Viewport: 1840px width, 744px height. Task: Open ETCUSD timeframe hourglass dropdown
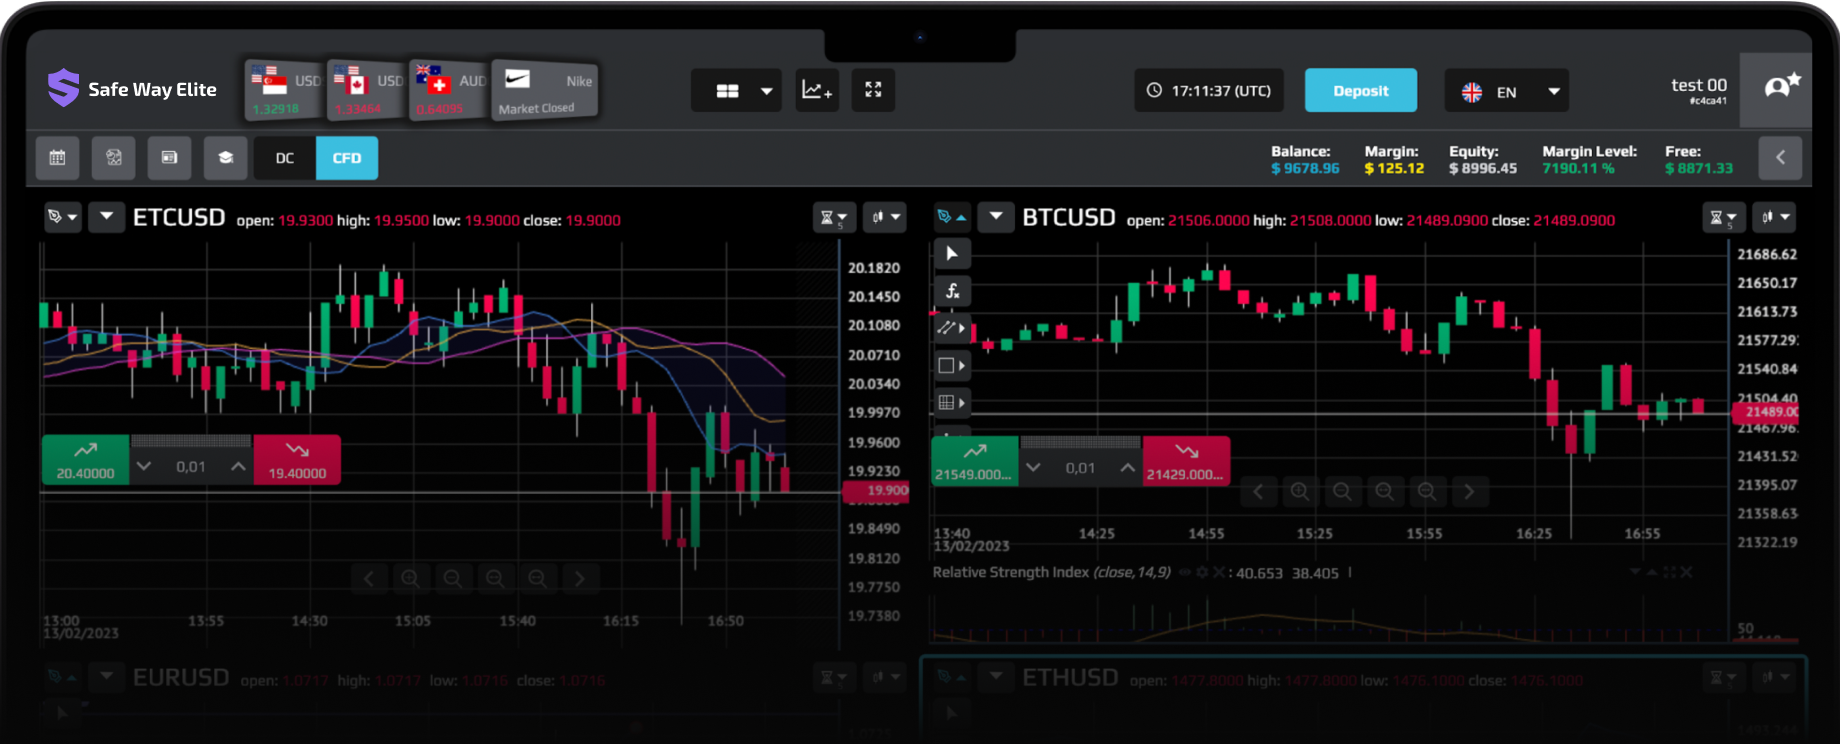[834, 217]
